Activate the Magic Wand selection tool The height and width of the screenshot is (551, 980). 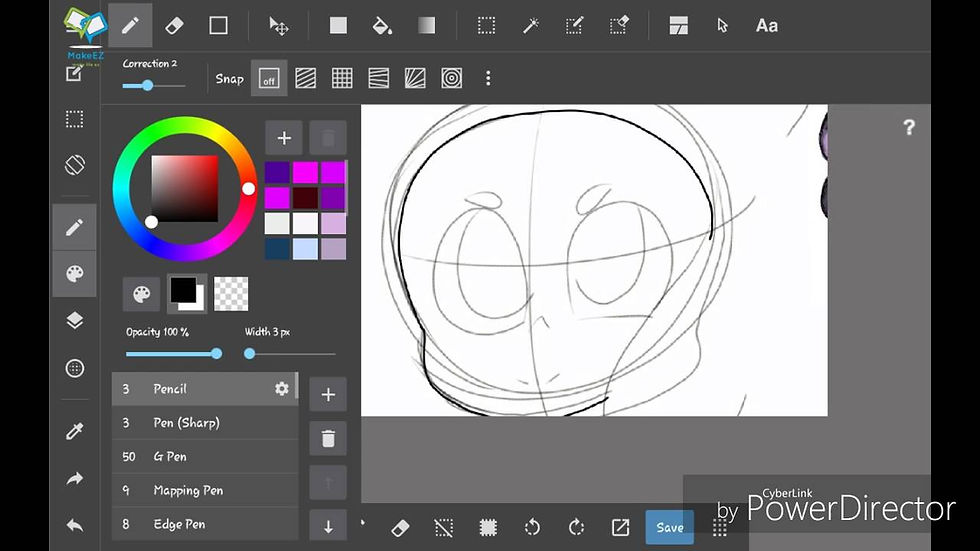point(531,26)
